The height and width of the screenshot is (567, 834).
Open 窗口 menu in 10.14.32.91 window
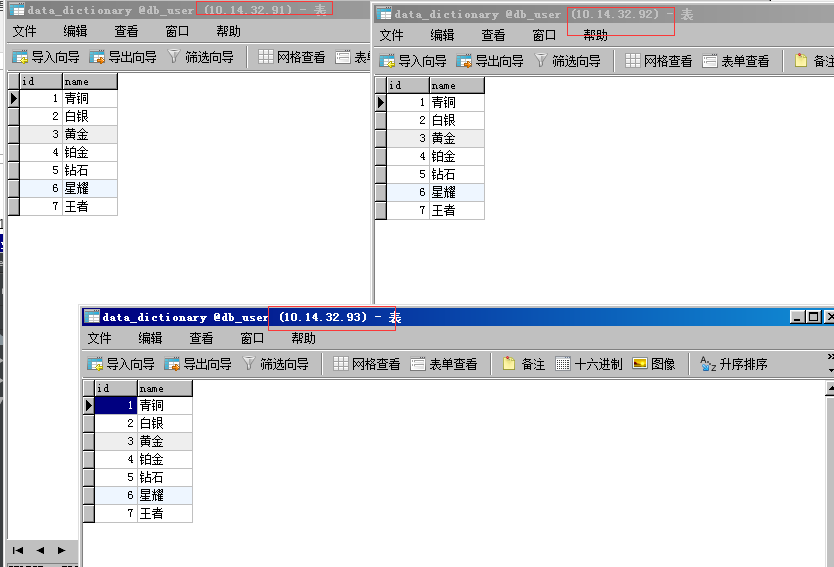pos(177,31)
